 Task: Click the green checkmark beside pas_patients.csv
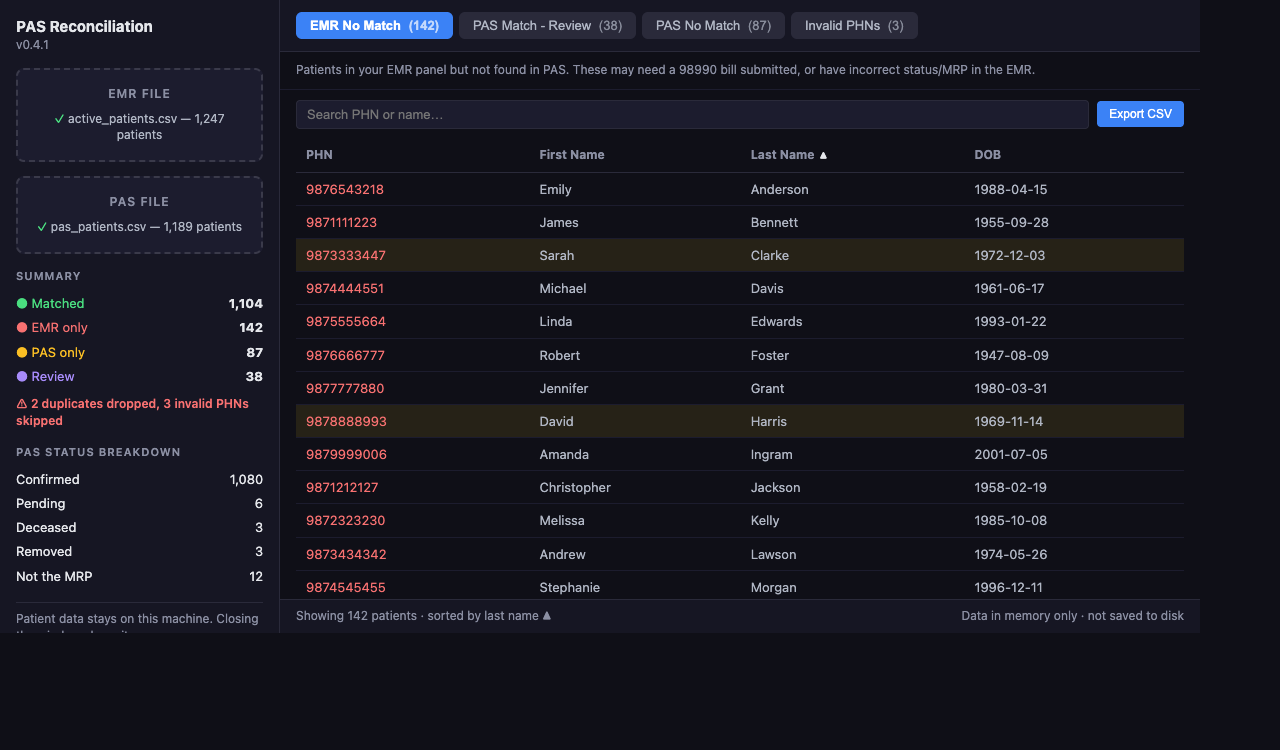coord(42,227)
